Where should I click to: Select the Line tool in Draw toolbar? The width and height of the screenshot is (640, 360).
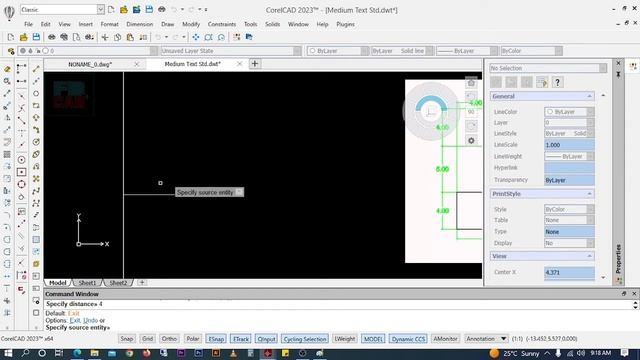pos(36,69)
